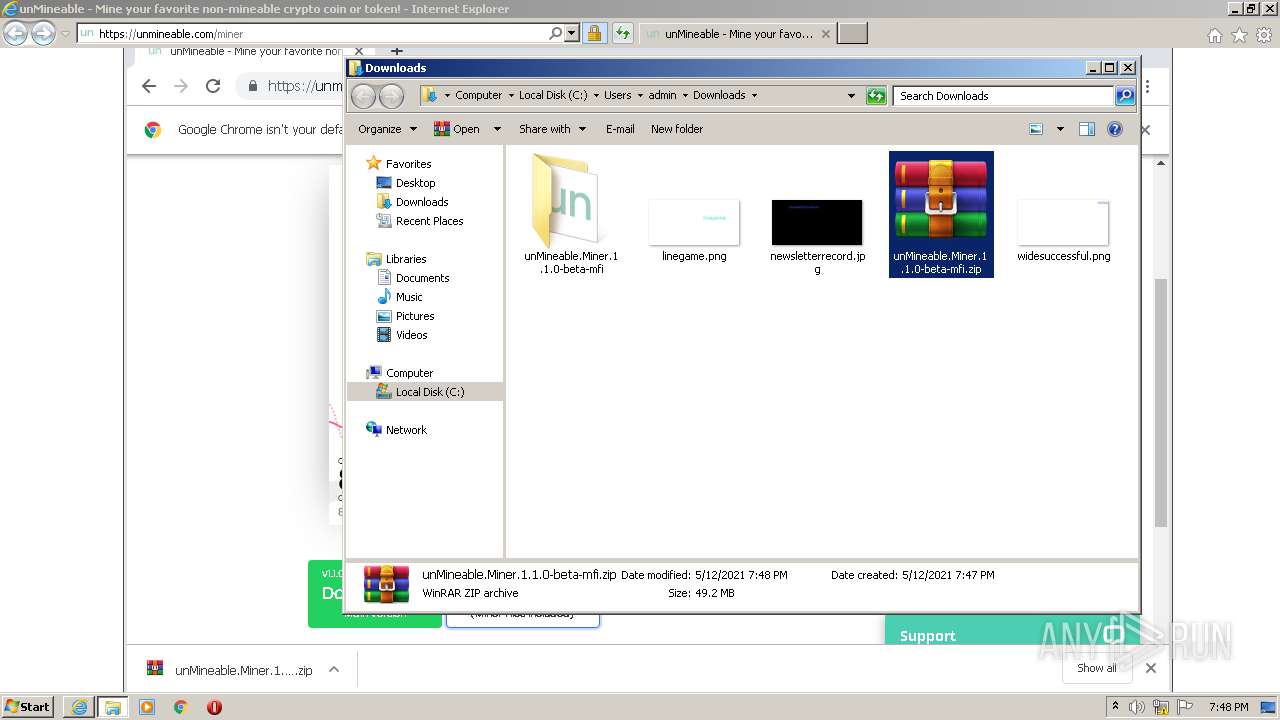The image size is (1280, 720).
Task: Refresh the Downloads folder view
Action: (x=876, y=96)
